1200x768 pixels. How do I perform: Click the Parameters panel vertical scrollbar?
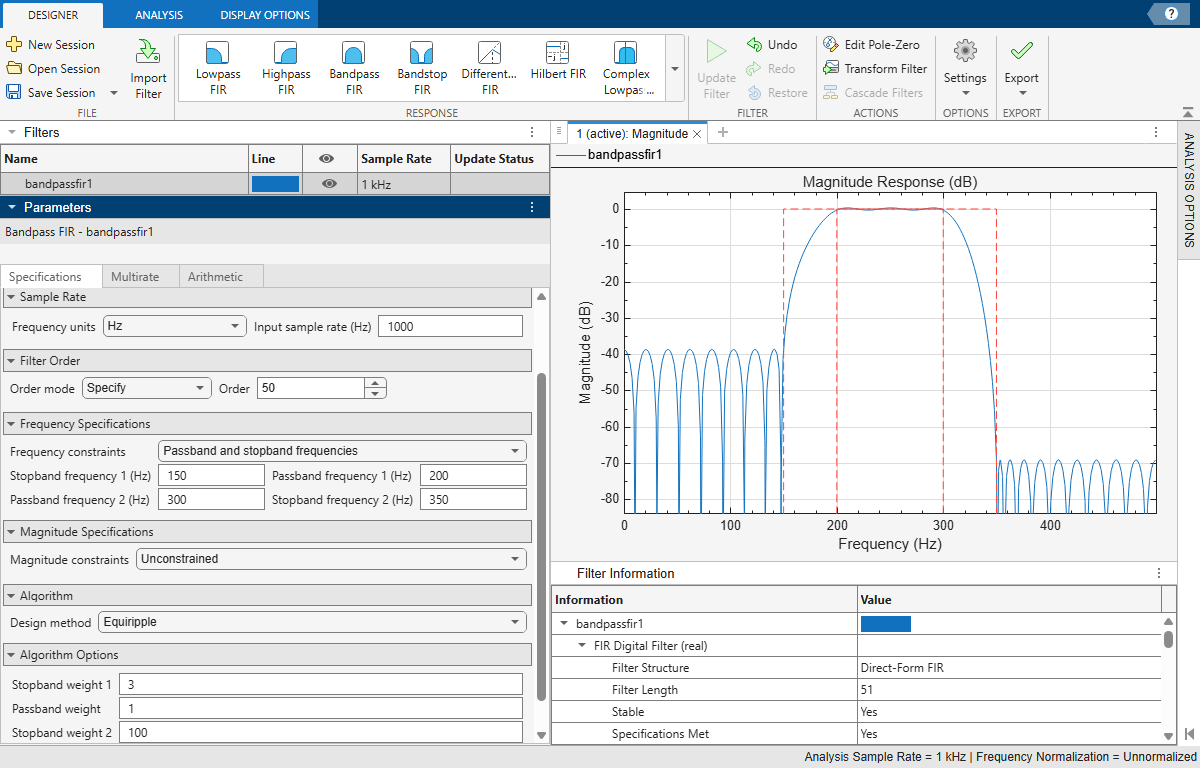click(542, 536)
